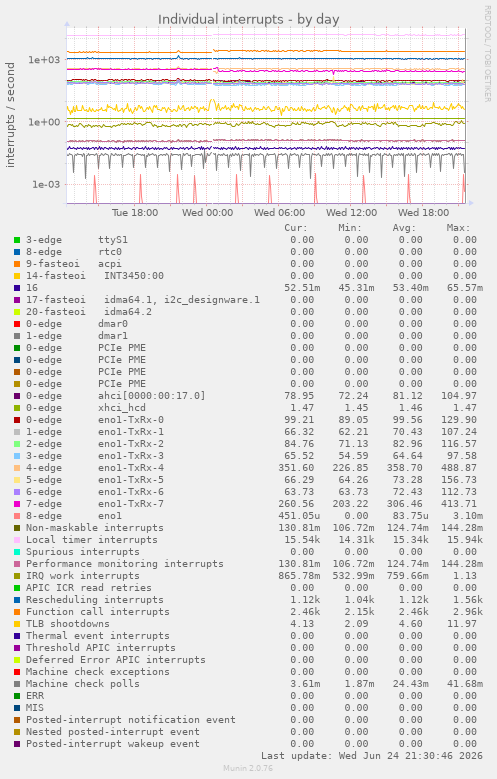Click Posted-interrupt notification event label
This screenshot has width=497, height=779.
click(x=131, y=720)
